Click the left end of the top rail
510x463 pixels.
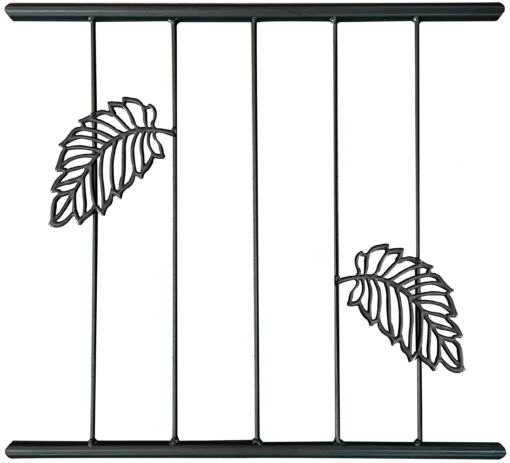click(x=10, y=12)
